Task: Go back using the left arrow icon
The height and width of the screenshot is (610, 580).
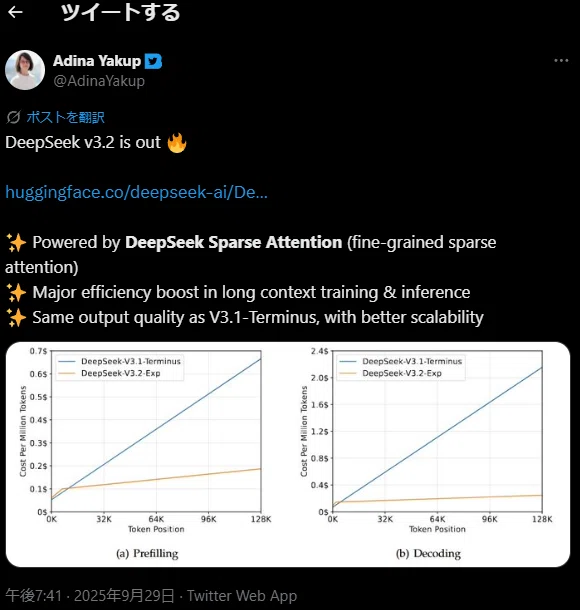Action: (15, 12)
